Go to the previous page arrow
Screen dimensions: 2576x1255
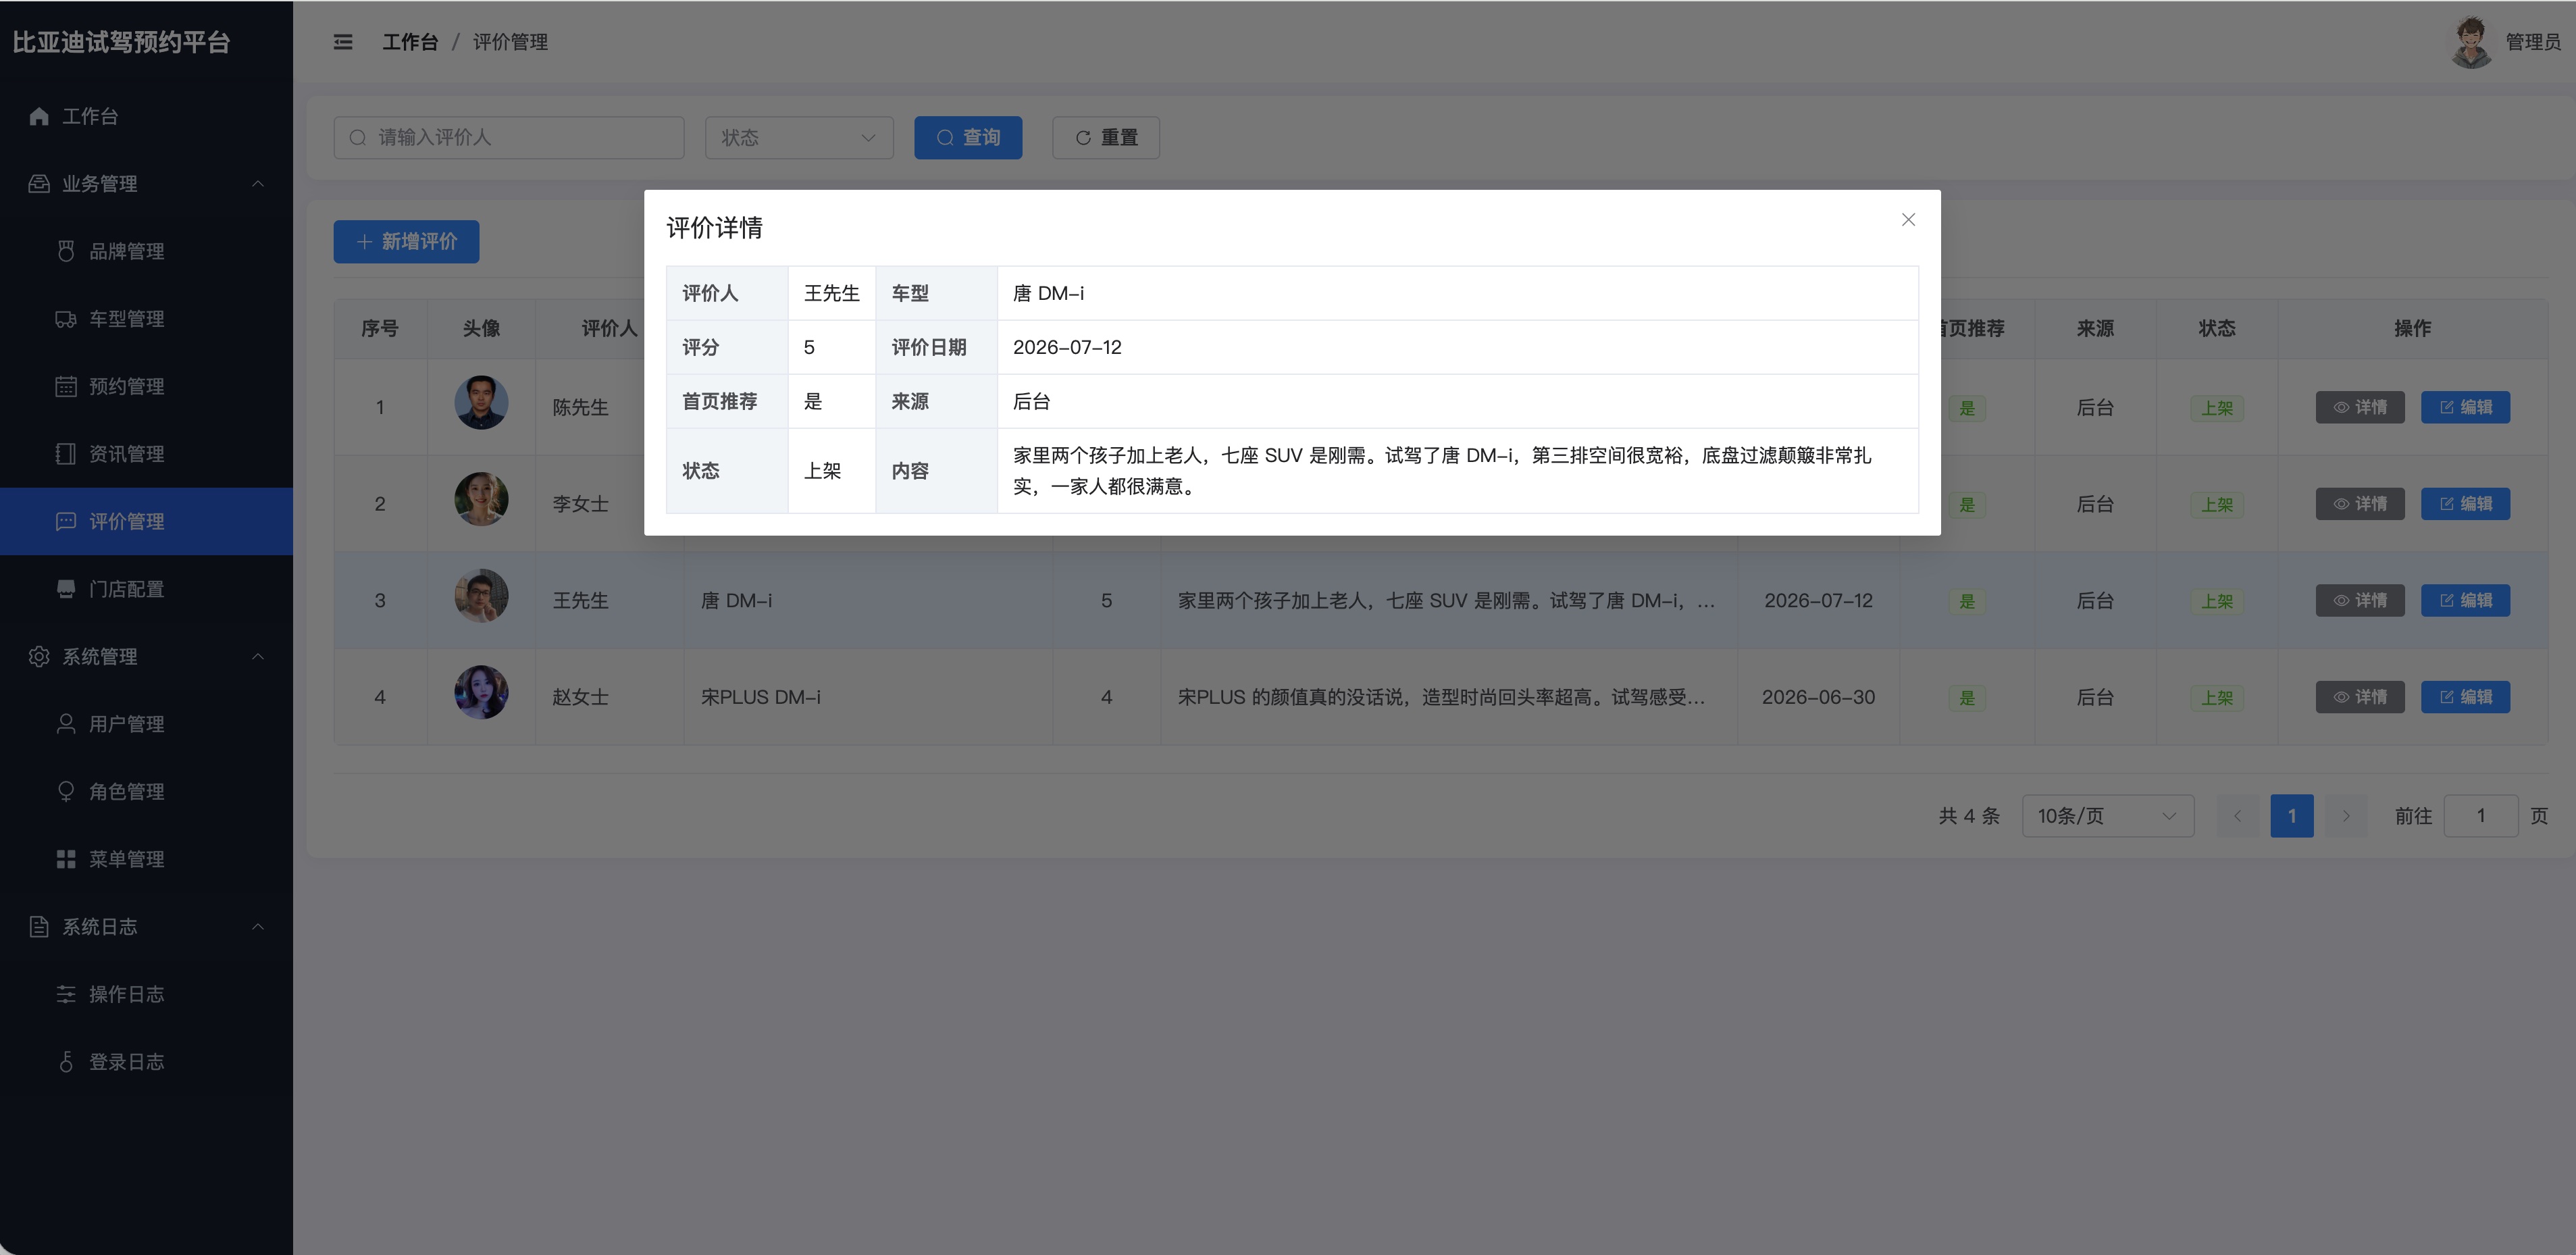tap(2238, 816)
